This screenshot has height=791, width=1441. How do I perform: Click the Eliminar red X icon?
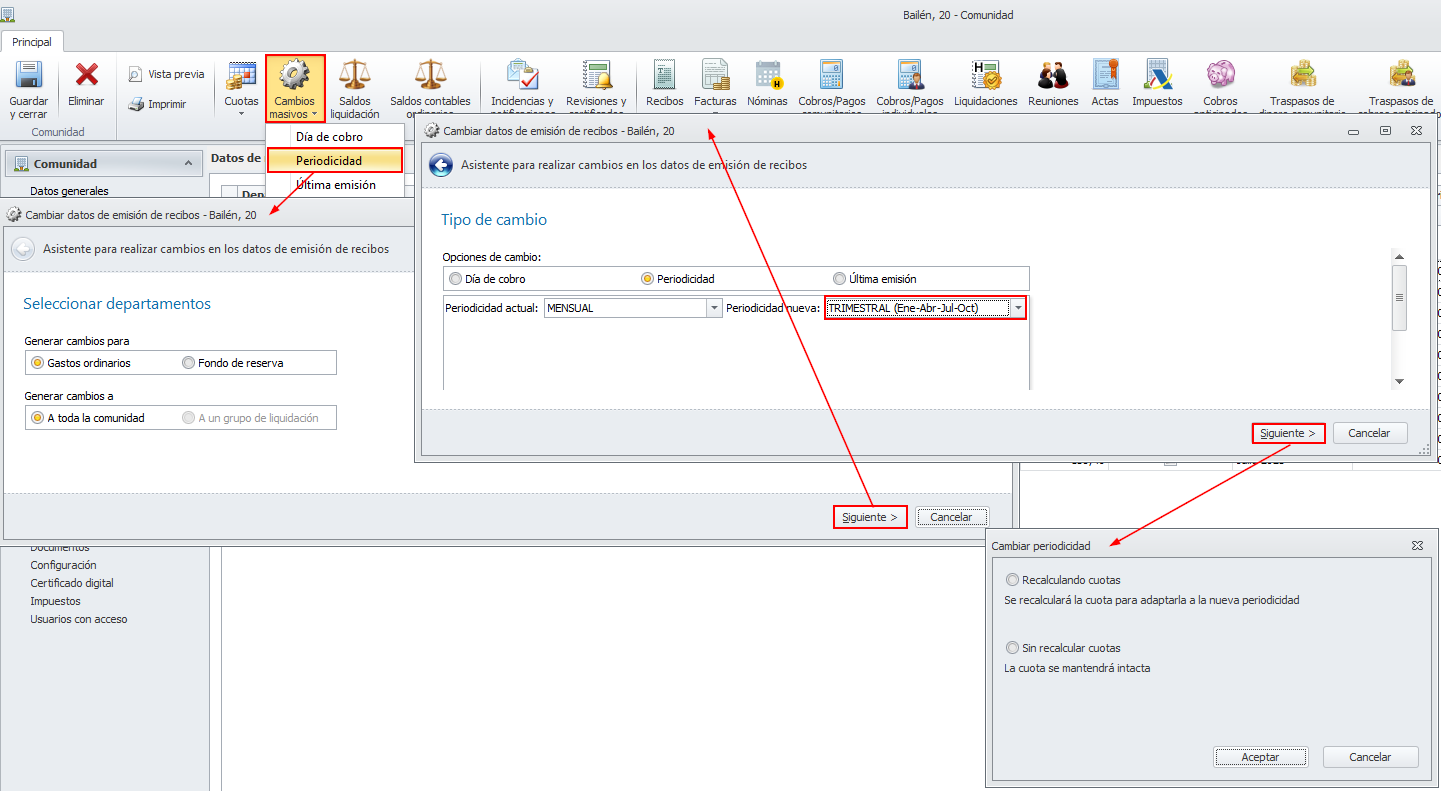coord(87,75)
